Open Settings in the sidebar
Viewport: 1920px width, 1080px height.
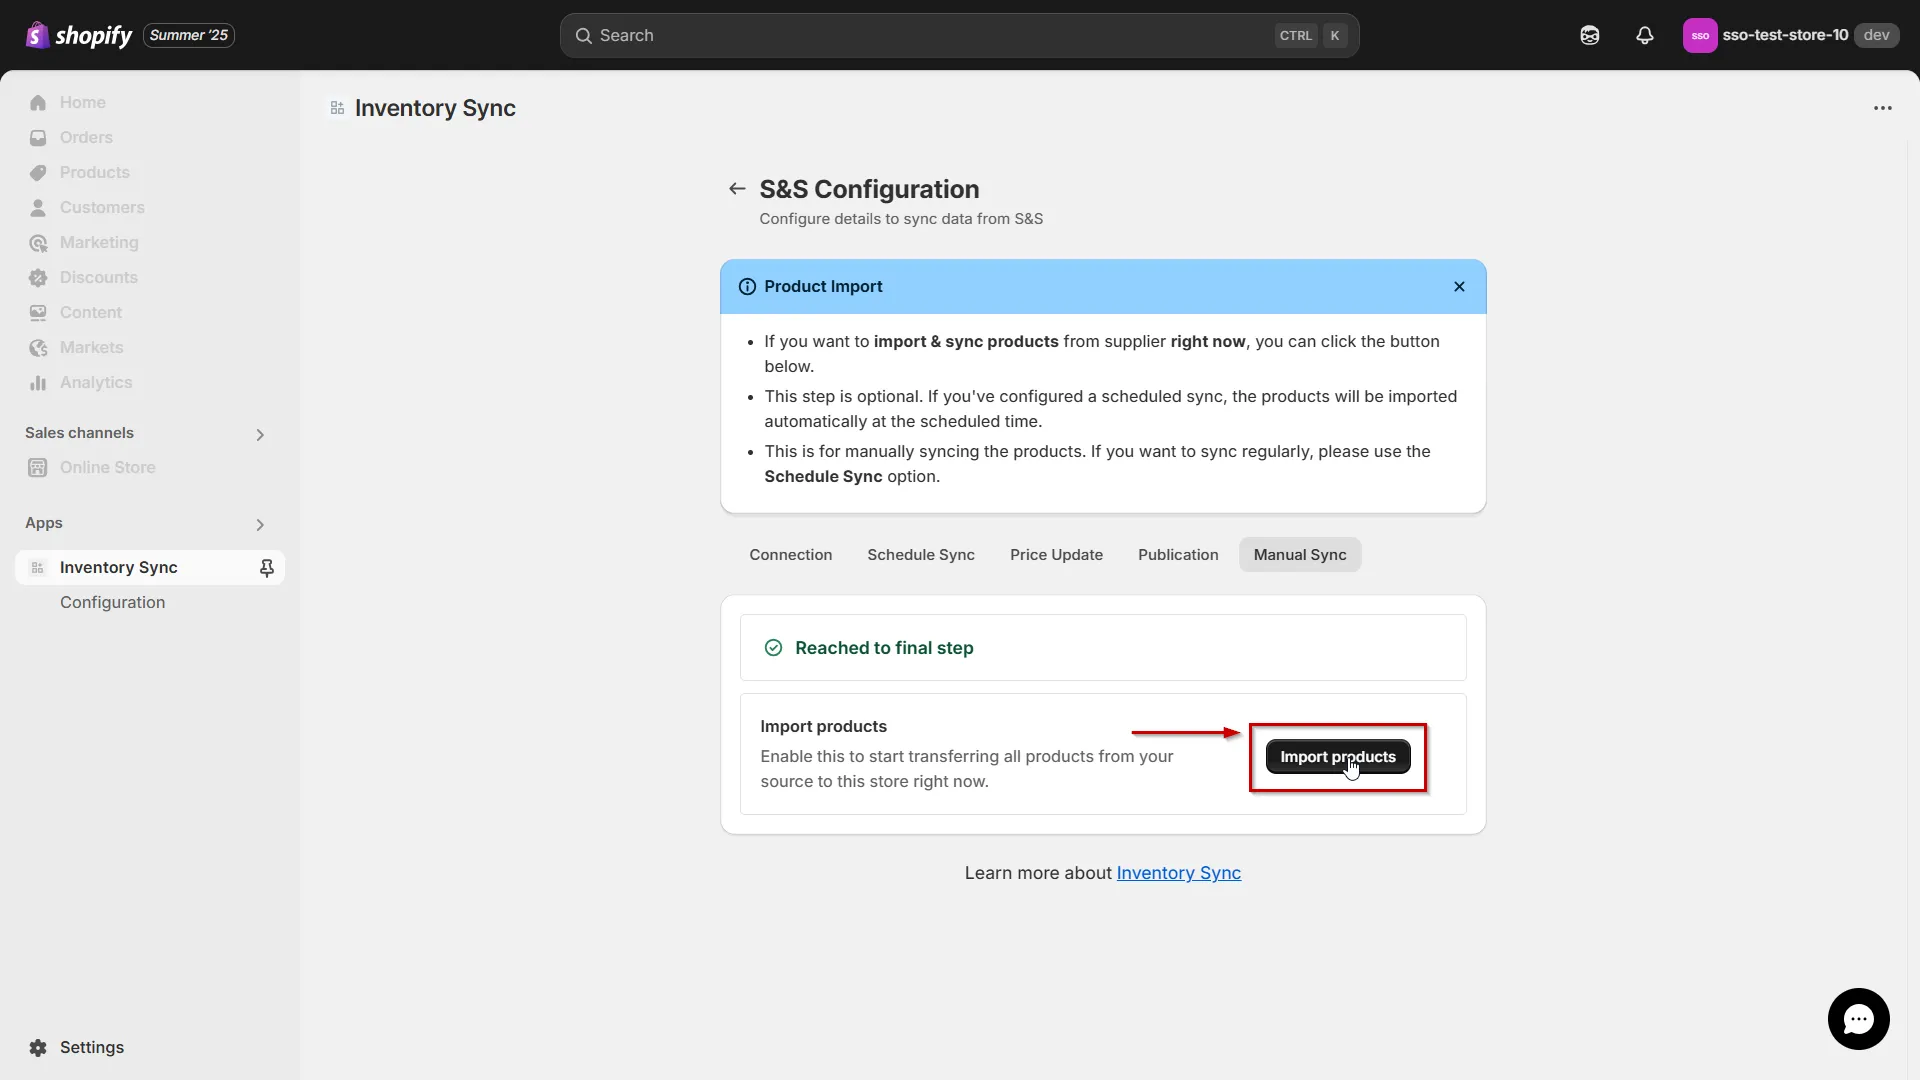tap(92, 1048)
